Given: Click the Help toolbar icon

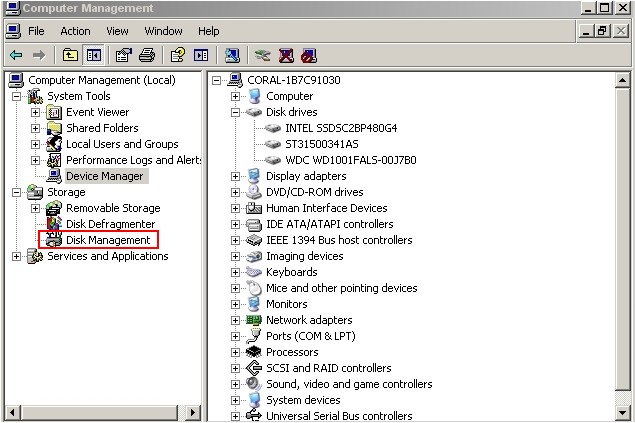Looking at the screenshot, I should point(178,55).
